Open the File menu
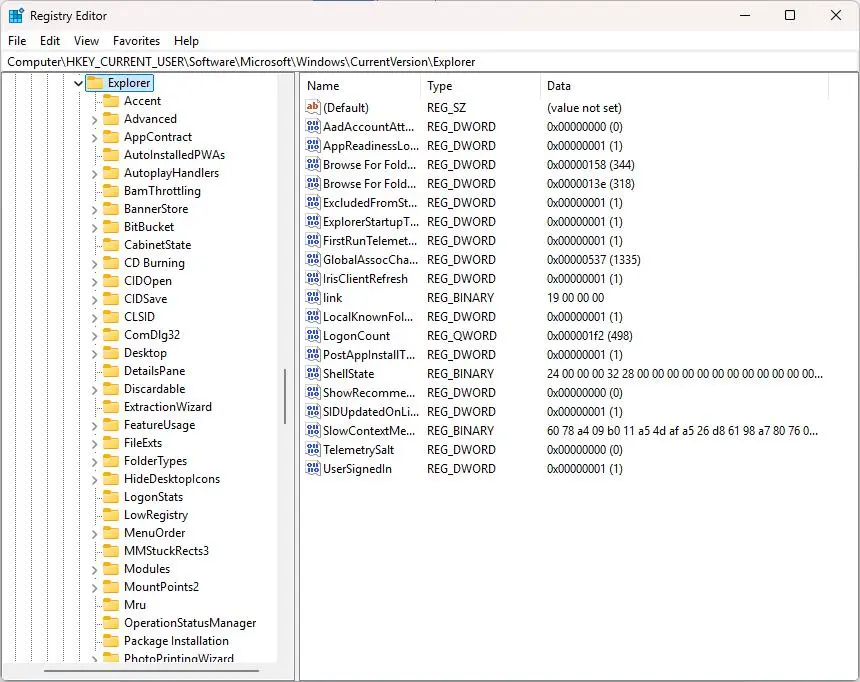 (17, 41)
